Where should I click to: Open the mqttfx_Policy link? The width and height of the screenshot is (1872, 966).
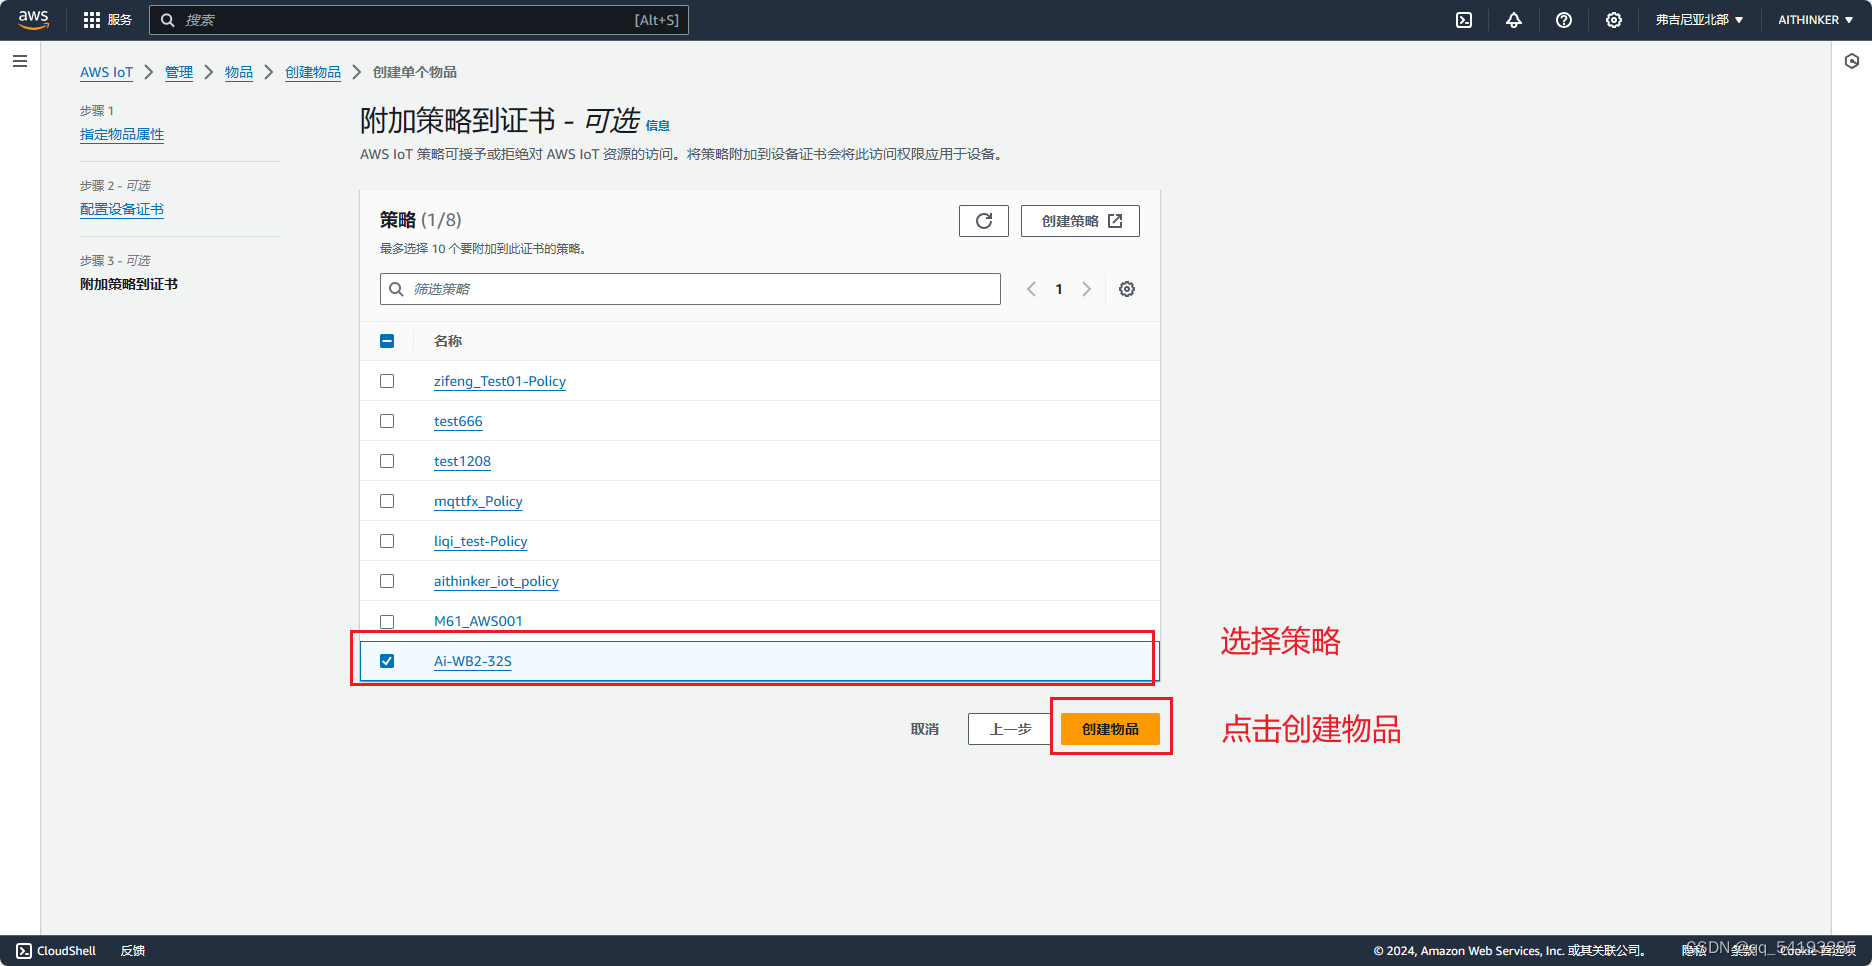coord(478,501)
